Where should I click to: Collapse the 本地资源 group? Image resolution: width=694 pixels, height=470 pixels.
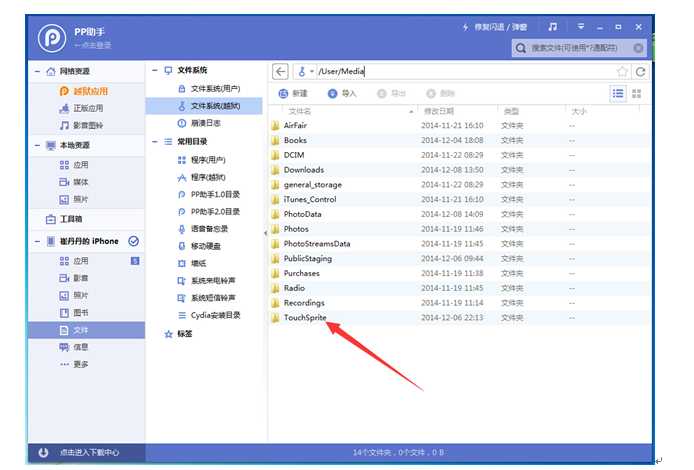pos(37,145)
